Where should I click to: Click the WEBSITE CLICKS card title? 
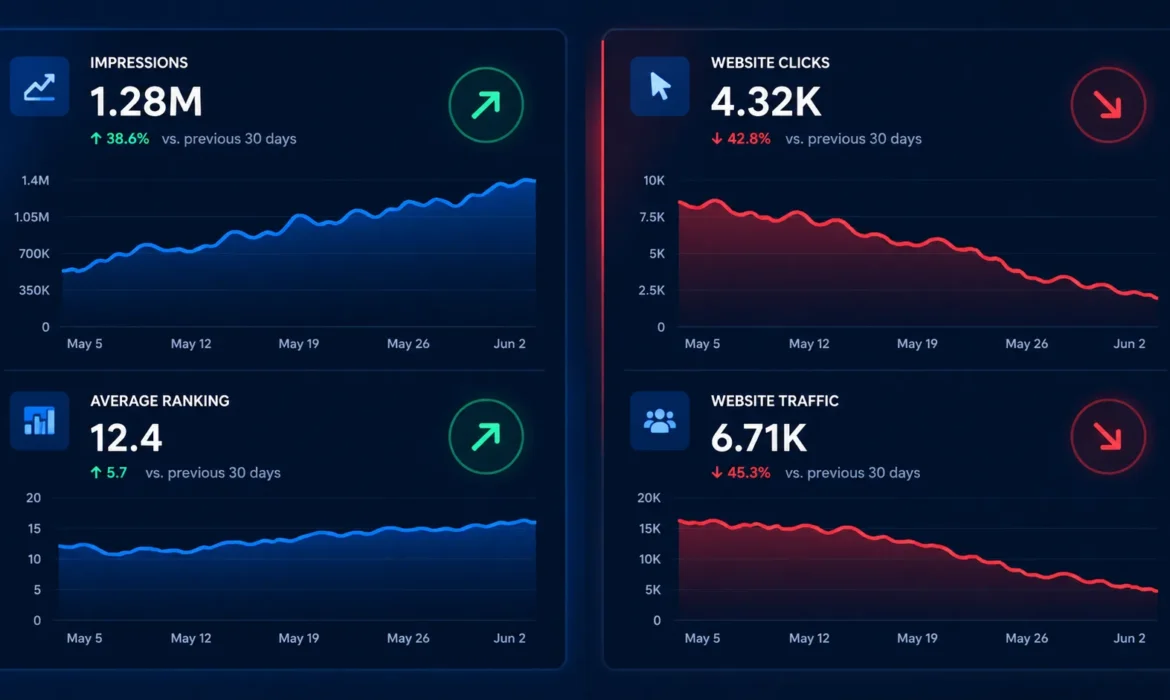[x=770, y=63]
